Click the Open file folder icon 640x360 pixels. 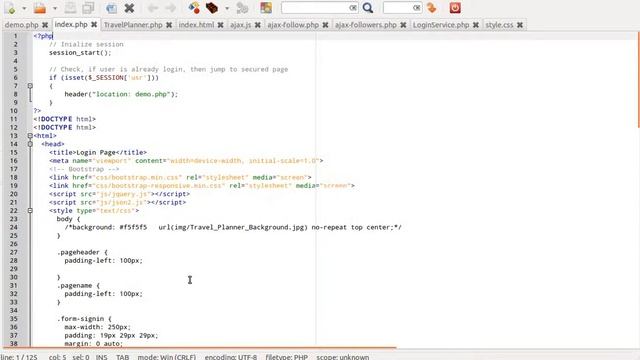[x=40, y=8]
